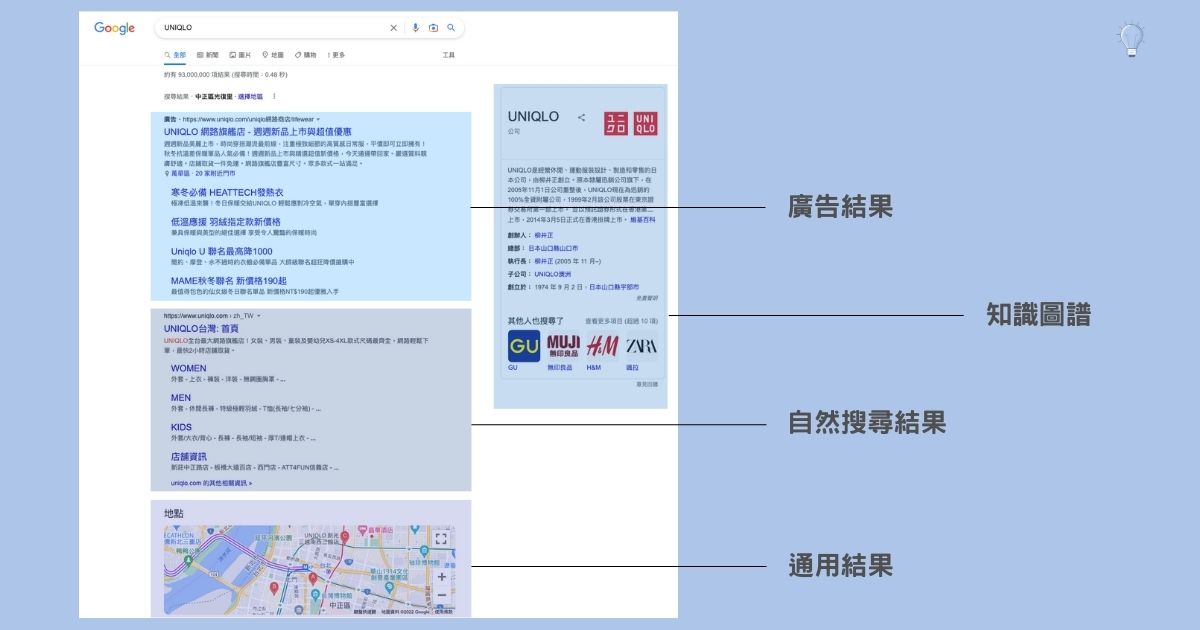Open the 工具 search tools menu
The width and height of the screenshot is (1200, 630).
pos(450,55)
